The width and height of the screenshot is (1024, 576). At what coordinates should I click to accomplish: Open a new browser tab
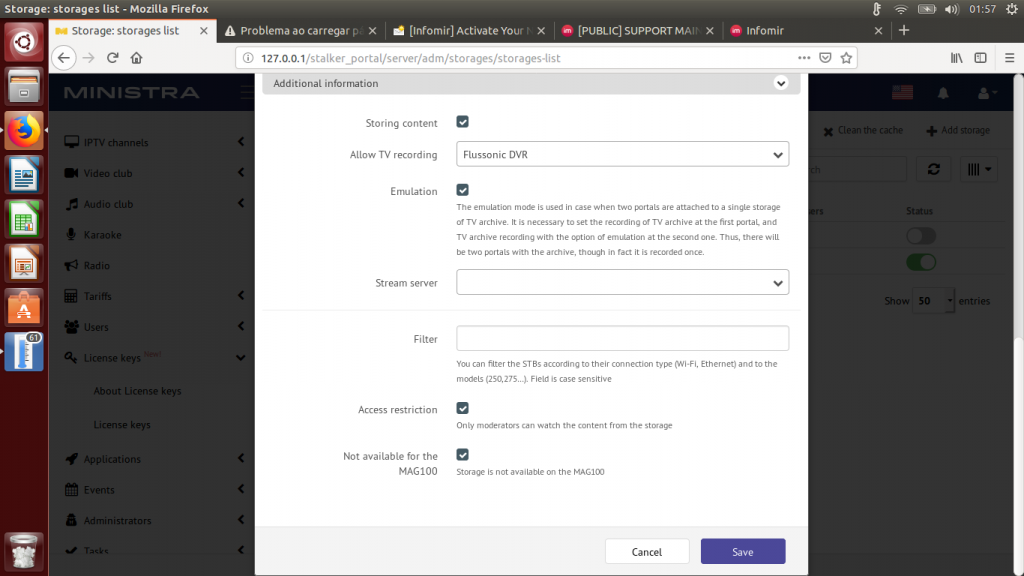[904, 30]
